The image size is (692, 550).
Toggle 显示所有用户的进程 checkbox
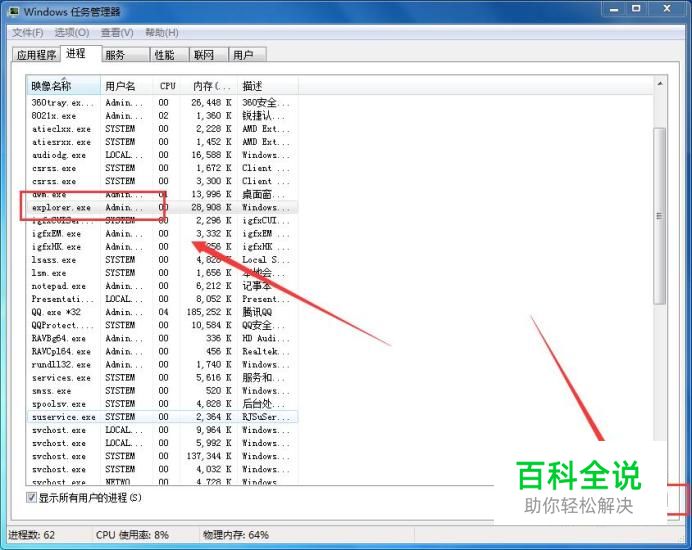[31, 497]
